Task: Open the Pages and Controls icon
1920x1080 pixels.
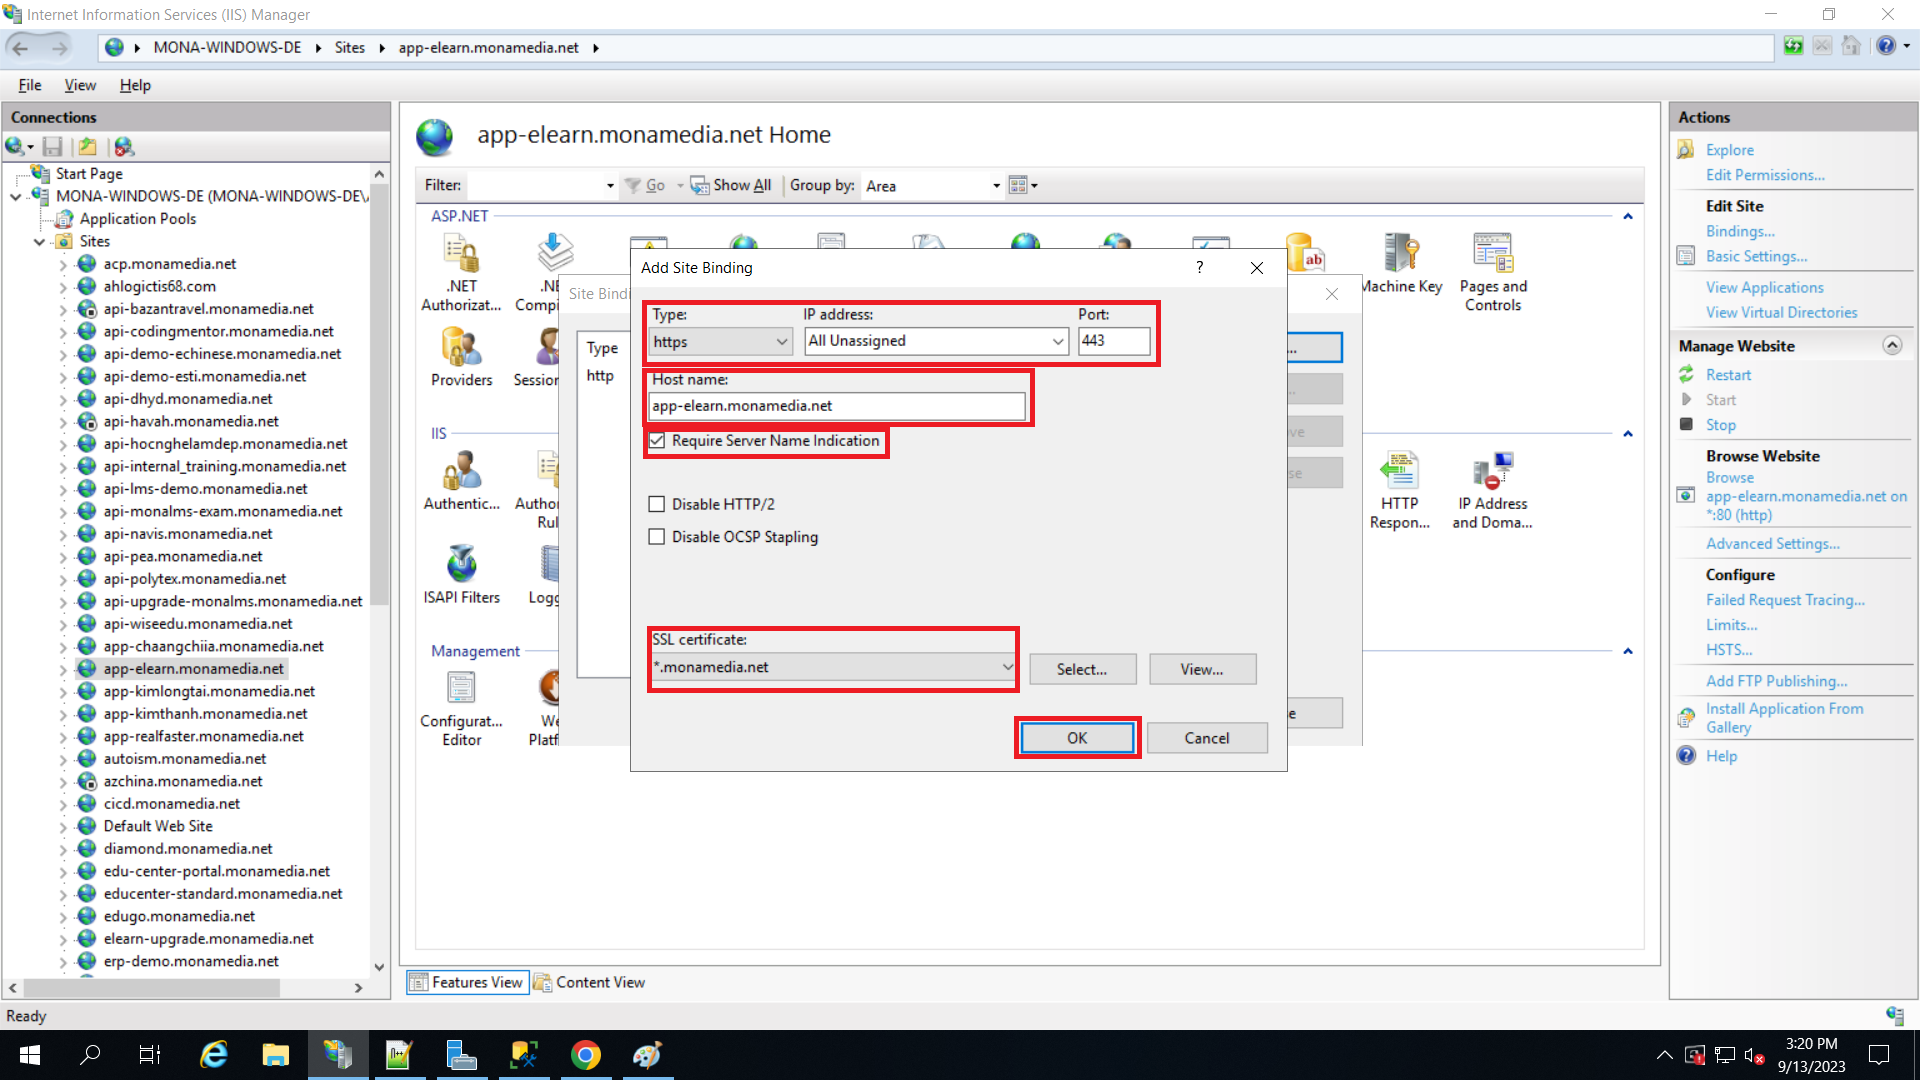Action: [x=1493, y=272]
